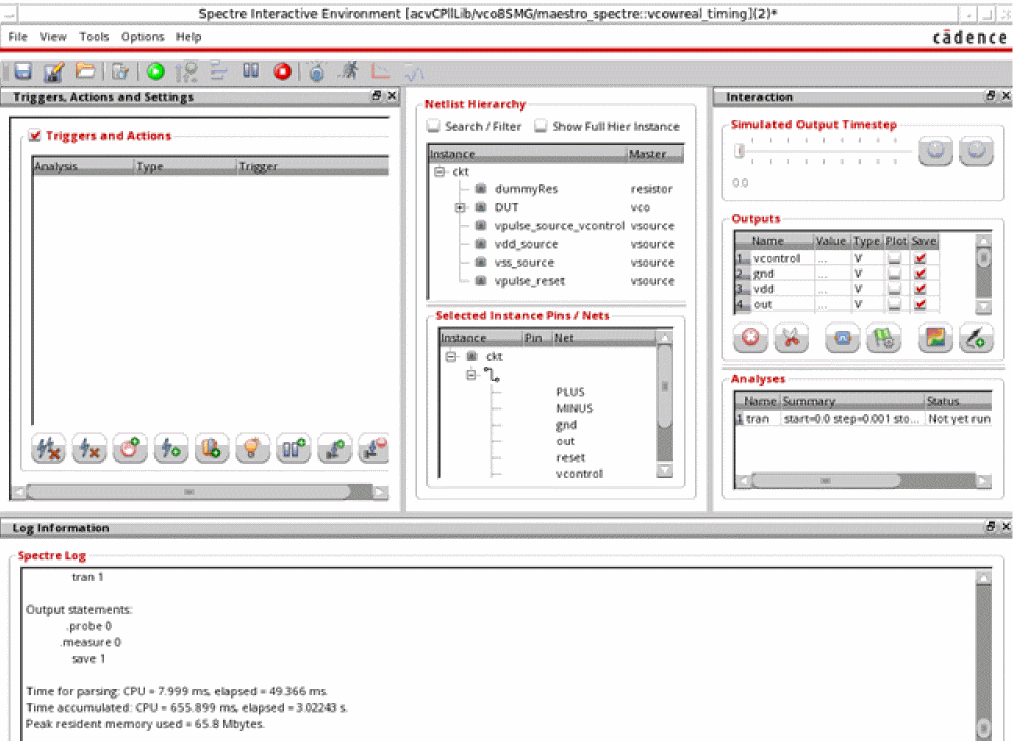The height and width of the screenshot is (742, 1013).
Task: Click the clipboard document toolbar icon
Action: pos(120,71)
